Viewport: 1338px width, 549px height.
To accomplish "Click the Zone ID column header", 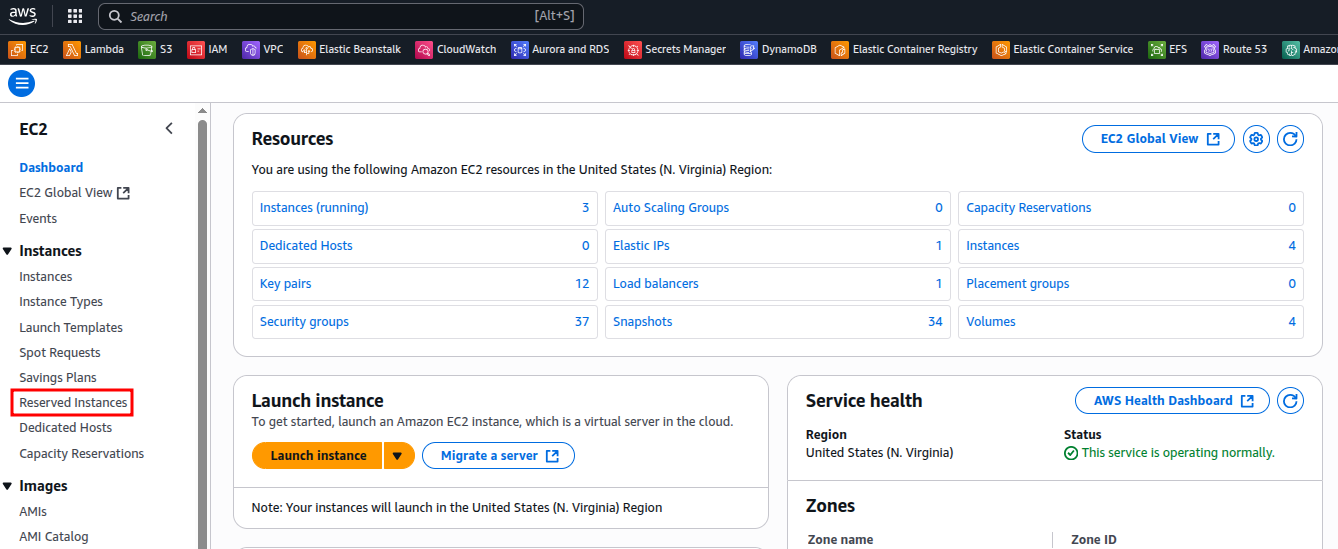I will (1094, 540).
